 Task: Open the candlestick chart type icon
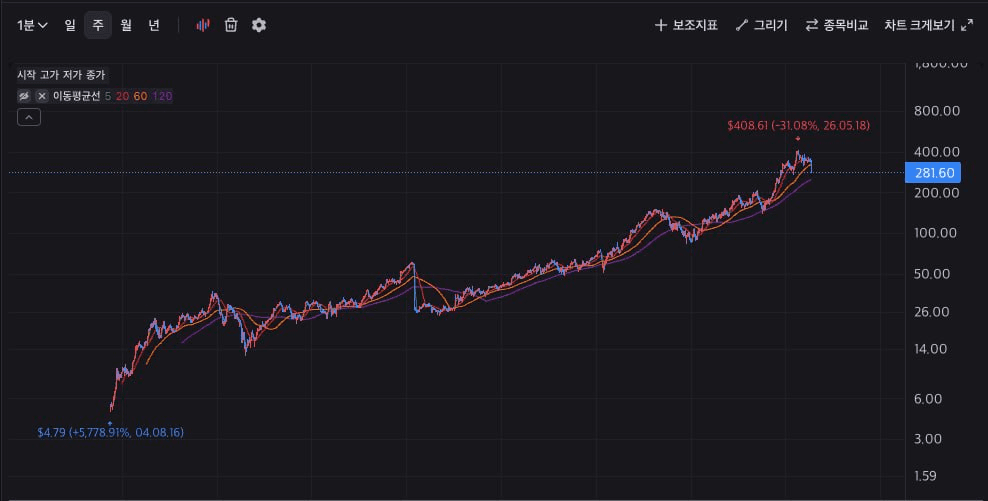[x=203, y=25]
